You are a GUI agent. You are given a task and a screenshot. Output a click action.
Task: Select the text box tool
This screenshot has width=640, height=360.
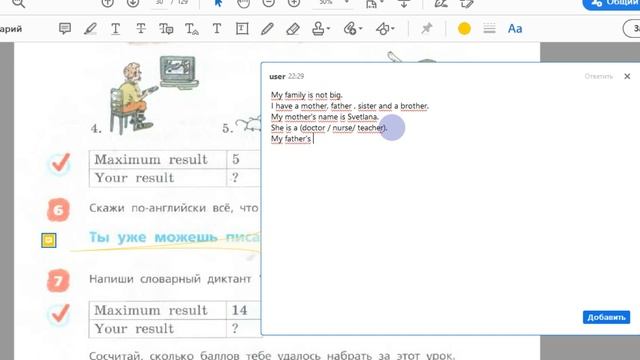coord(242,29)
